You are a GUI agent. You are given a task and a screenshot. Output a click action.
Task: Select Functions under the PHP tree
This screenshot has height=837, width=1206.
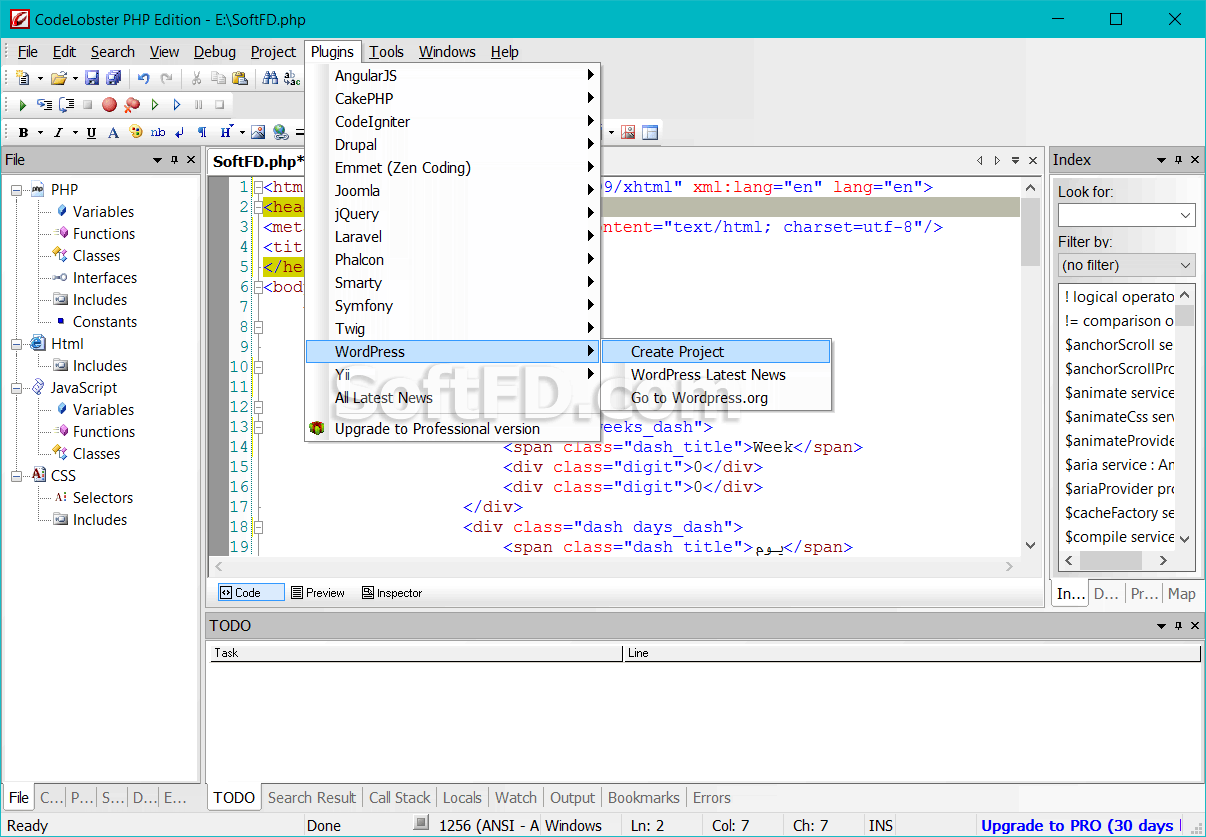104,234
